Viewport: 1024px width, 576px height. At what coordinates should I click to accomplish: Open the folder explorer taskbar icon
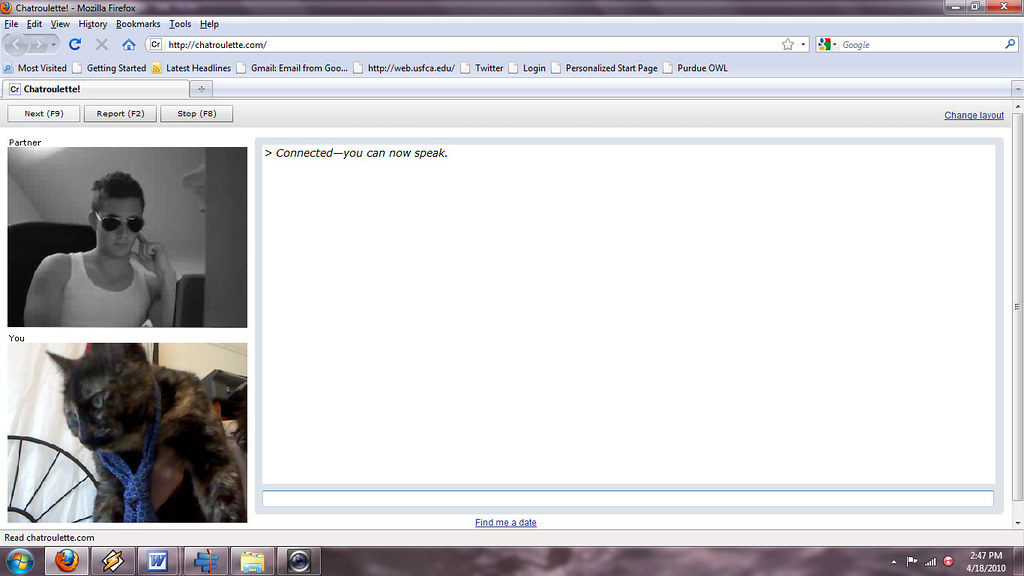click(x=252, y=561)
